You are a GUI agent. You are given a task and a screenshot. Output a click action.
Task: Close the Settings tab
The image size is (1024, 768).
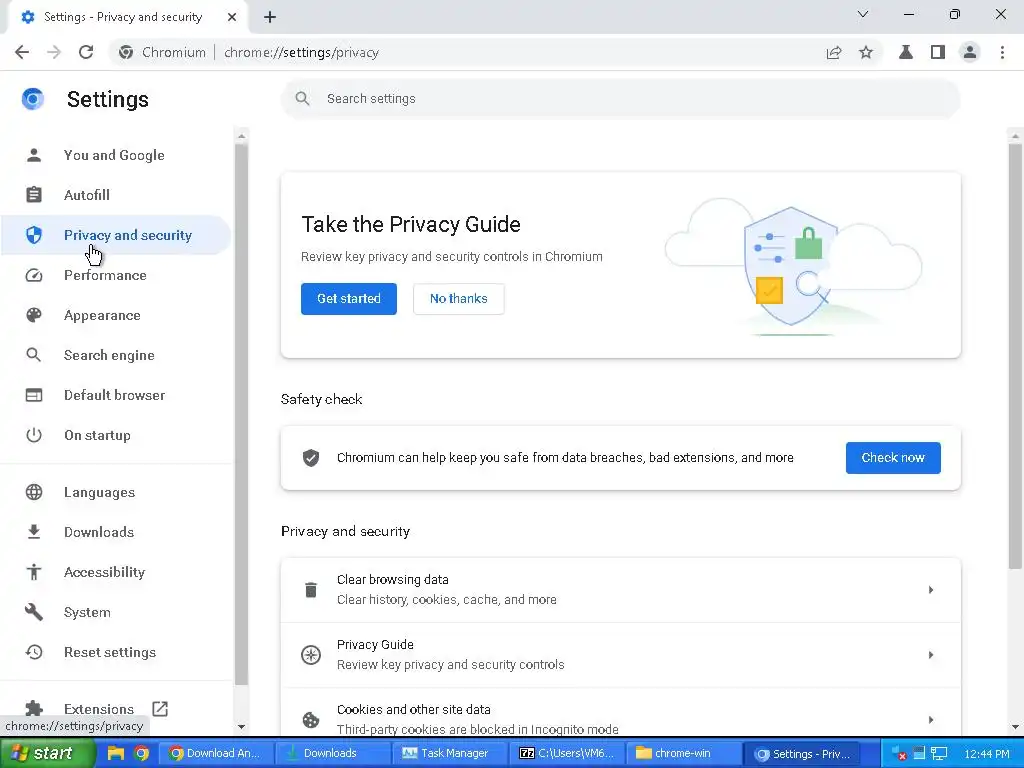tap(232, 17)
